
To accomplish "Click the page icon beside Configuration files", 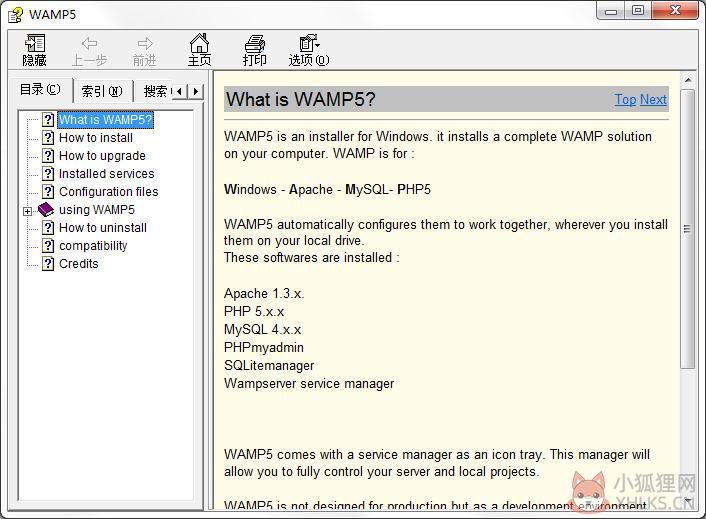I will click(48, 191).
